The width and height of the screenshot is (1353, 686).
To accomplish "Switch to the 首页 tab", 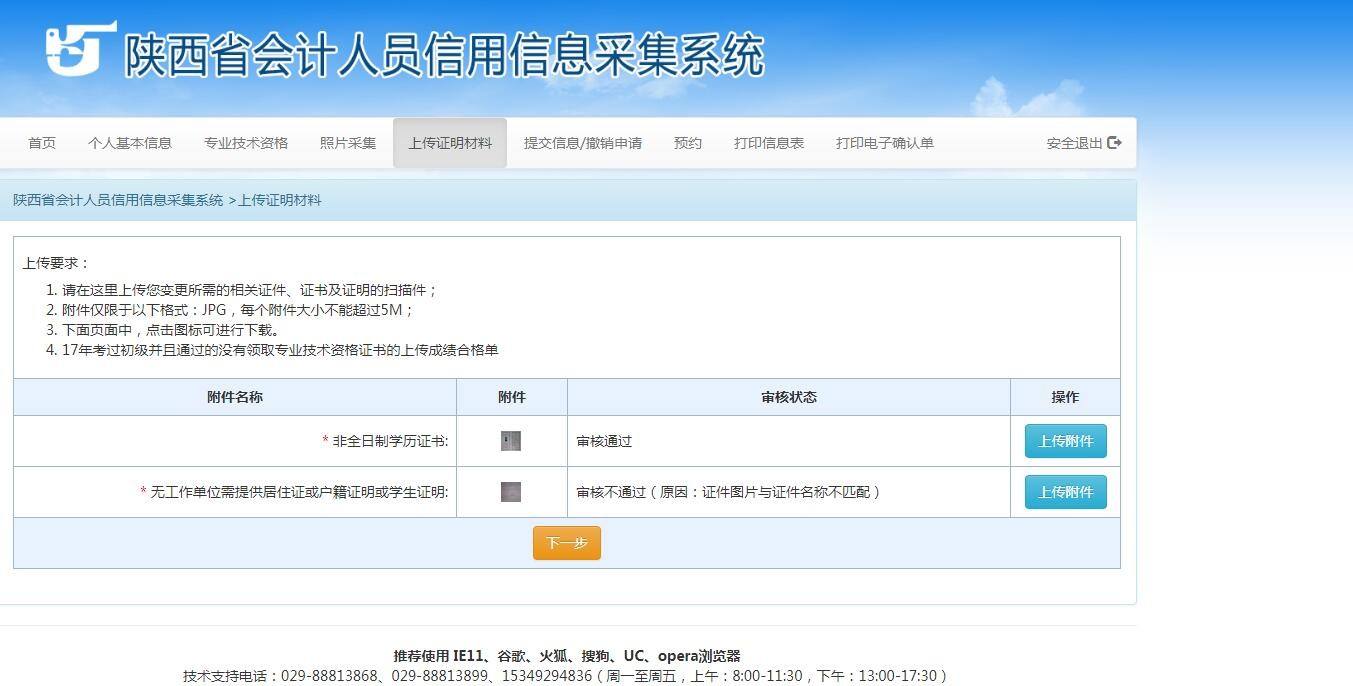I will point(41,142).
